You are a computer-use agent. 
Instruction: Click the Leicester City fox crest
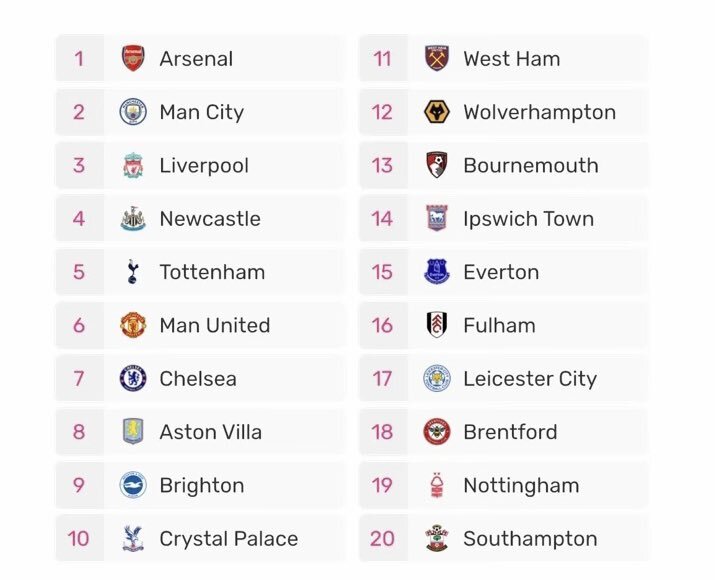pos(437,378)
